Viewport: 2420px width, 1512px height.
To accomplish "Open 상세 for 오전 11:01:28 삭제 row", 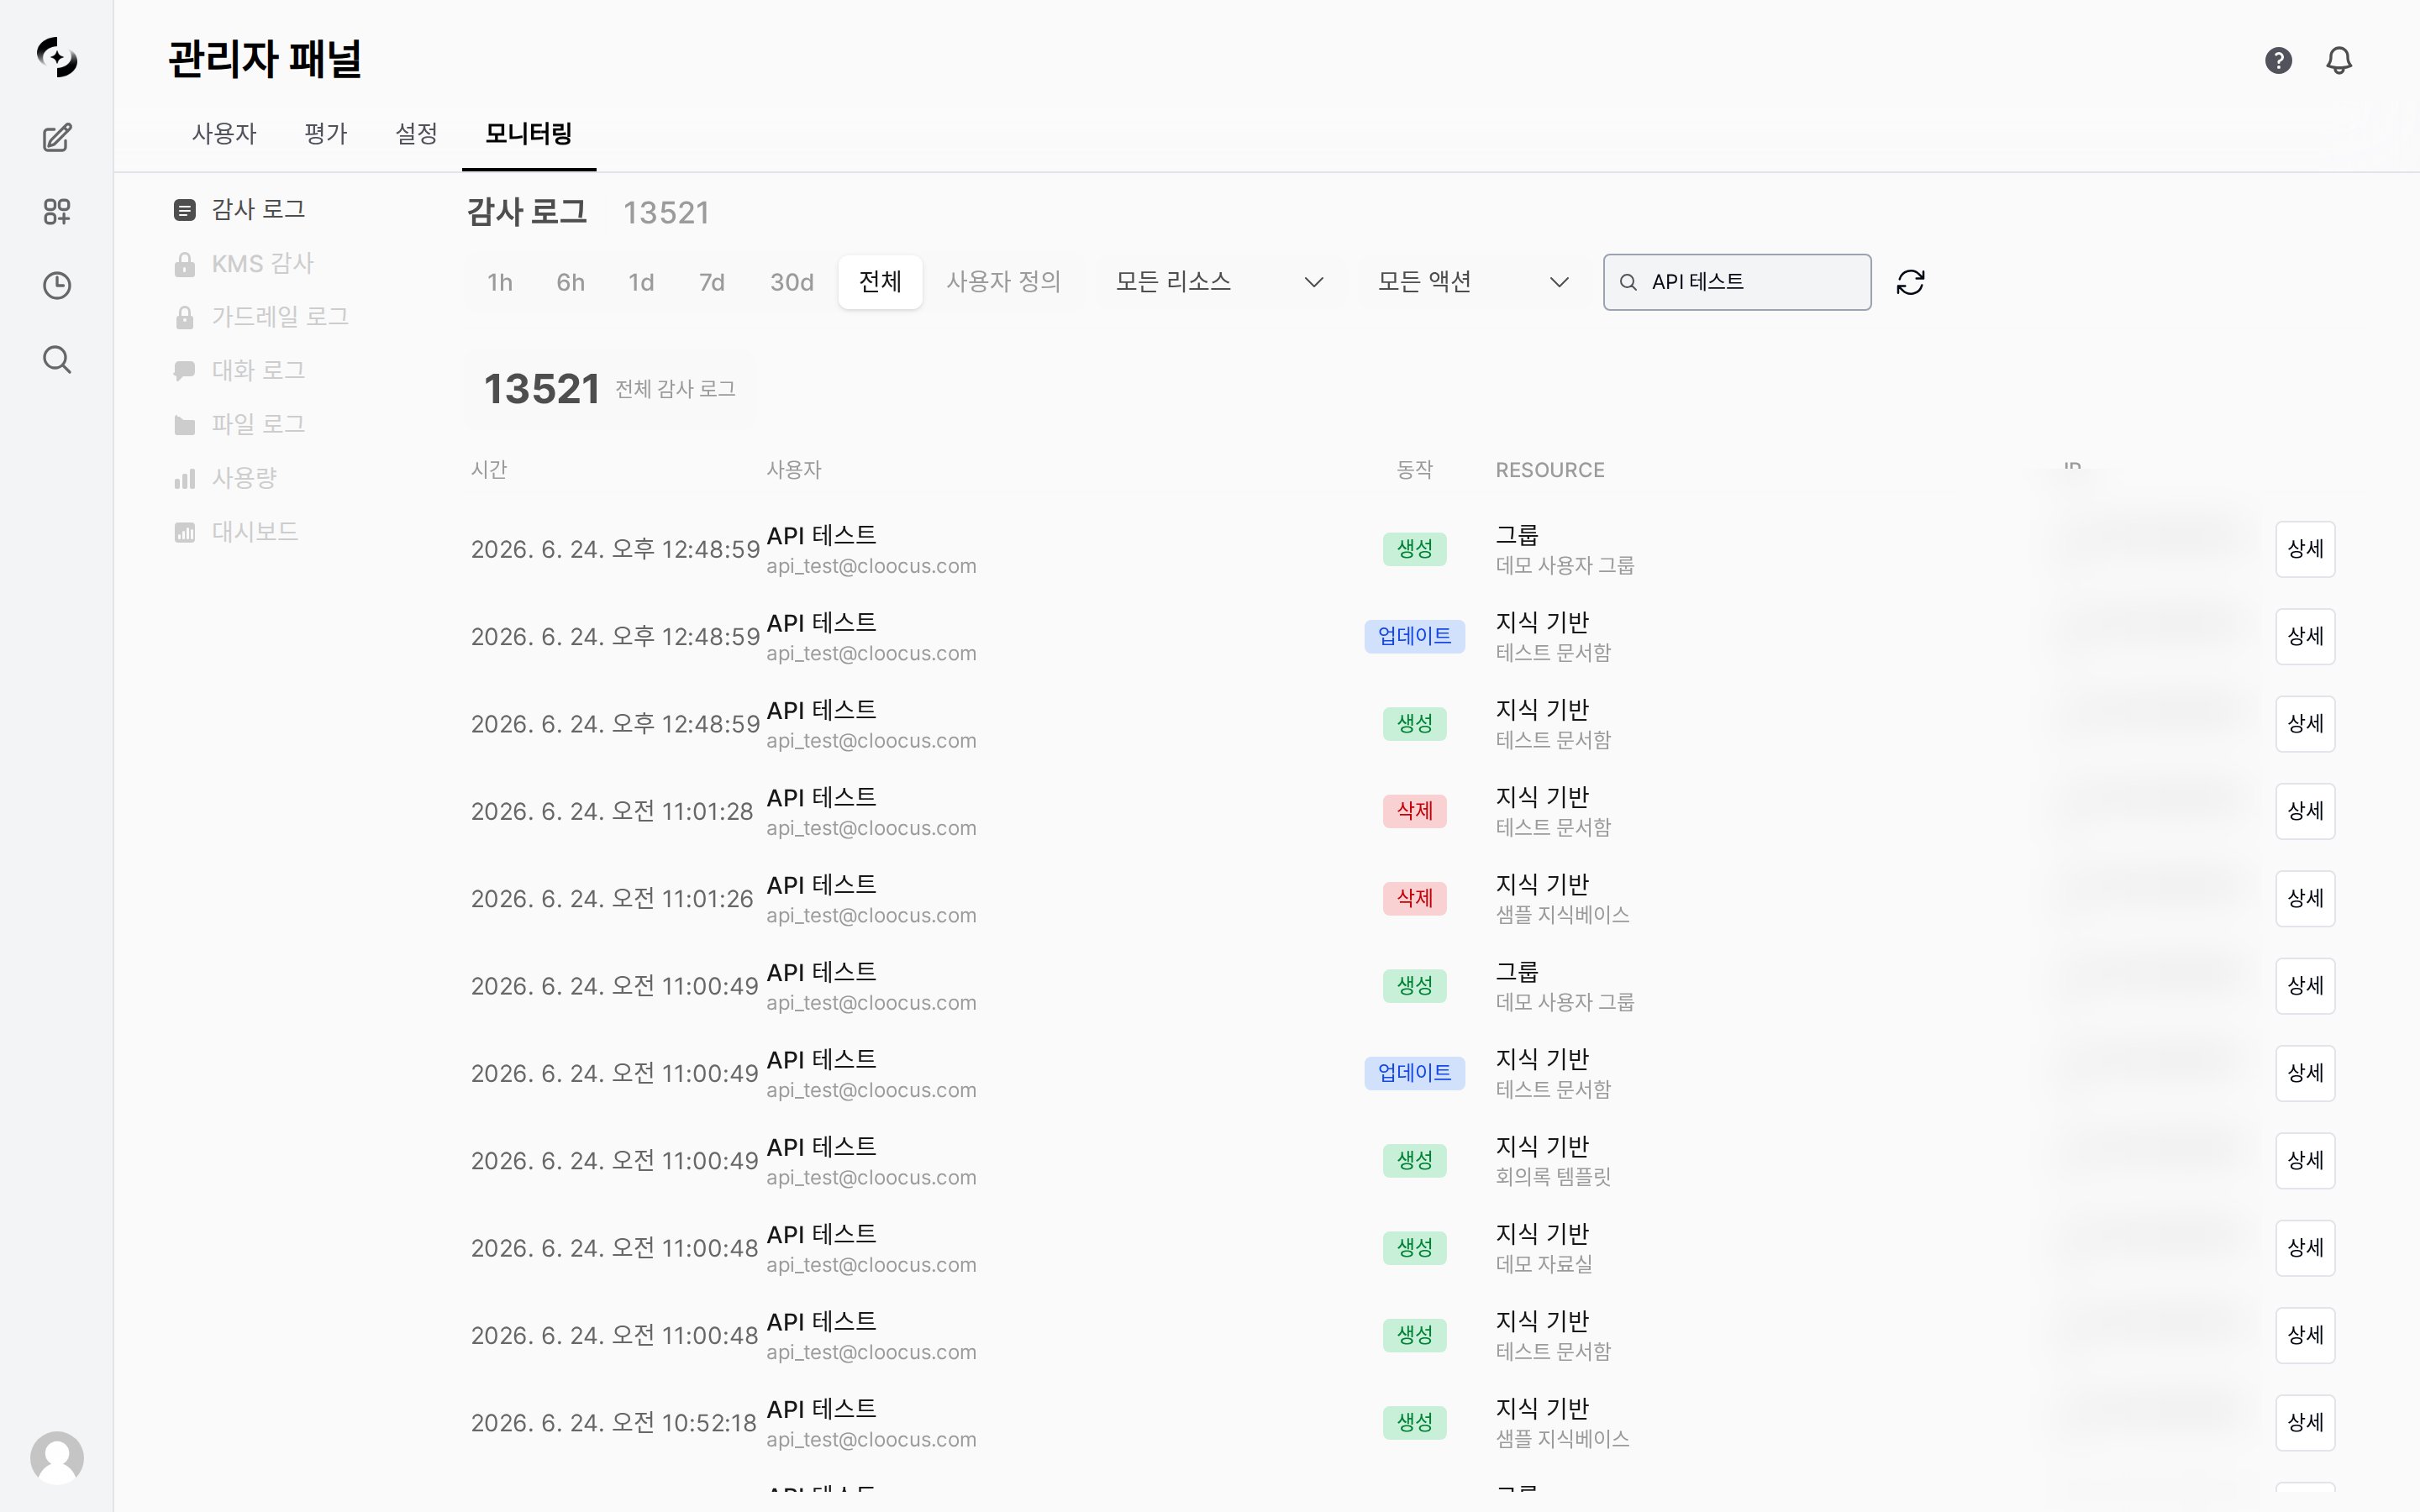I will click(2305, 811).
